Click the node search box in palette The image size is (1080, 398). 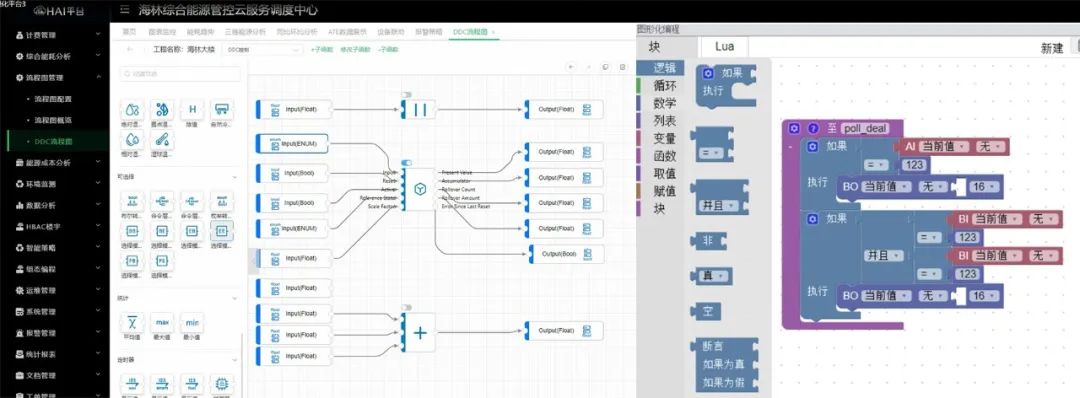point(180,74)
